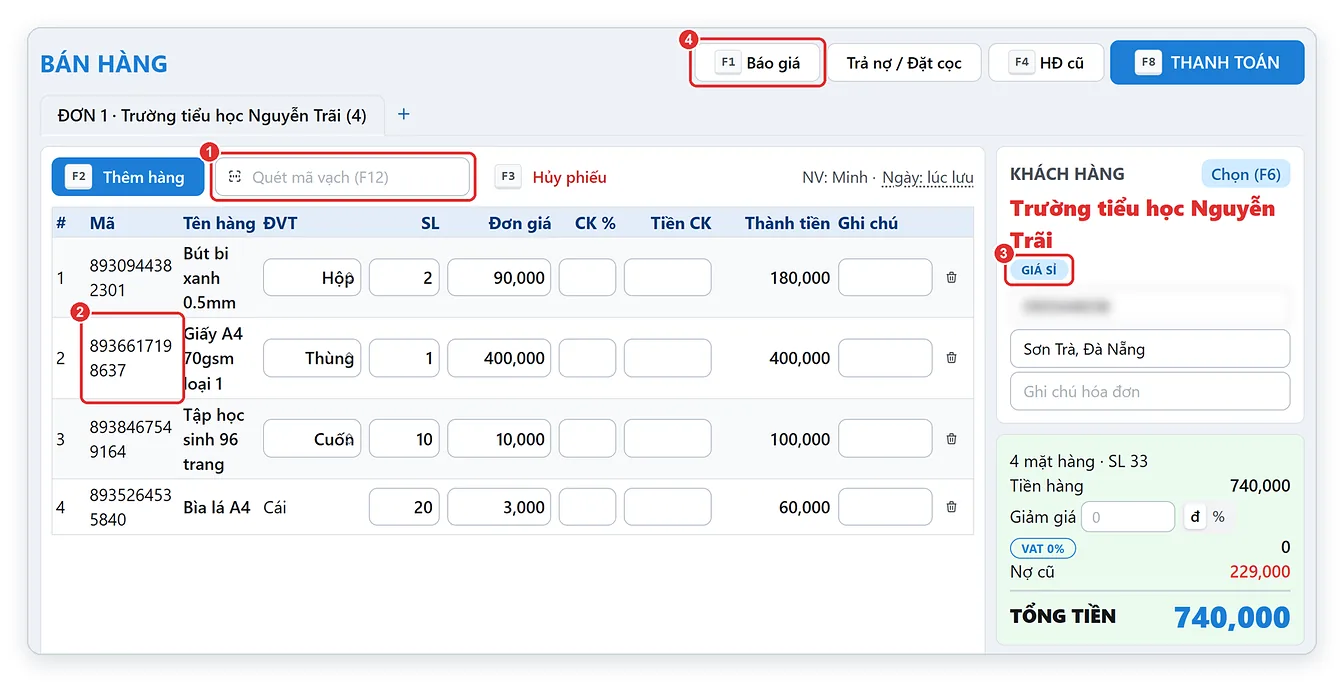Edit unit price 90,000 field
This screenshot has width=1344, height=682.
tap(499, 278)
